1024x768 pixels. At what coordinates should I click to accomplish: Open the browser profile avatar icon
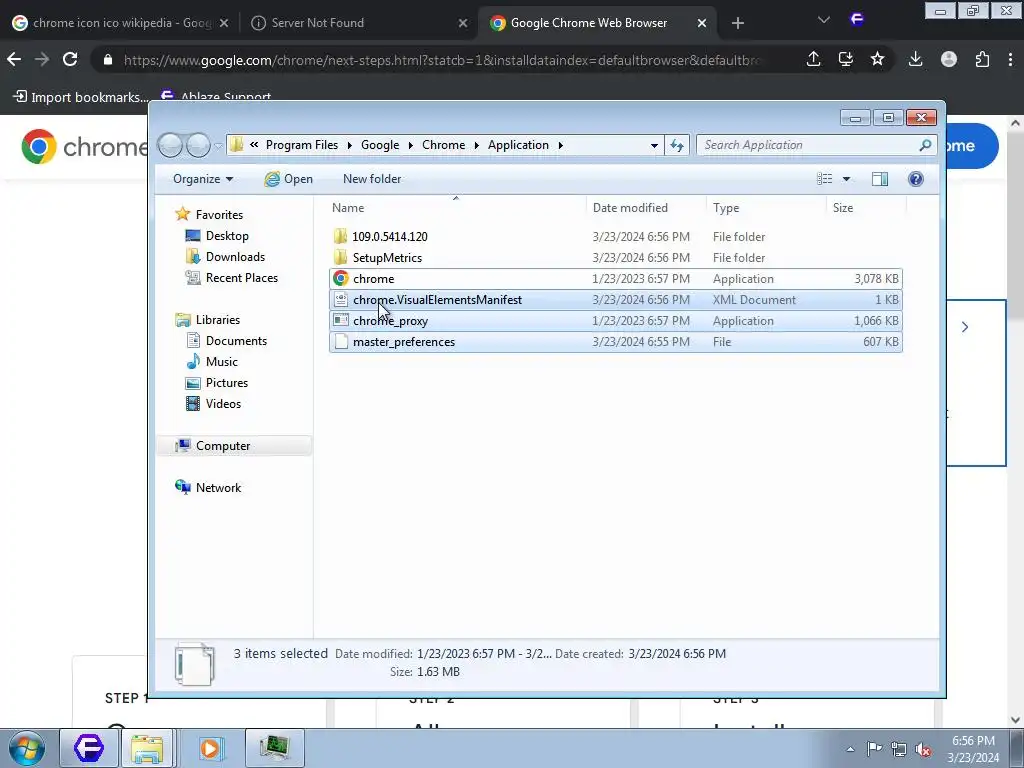949,59
